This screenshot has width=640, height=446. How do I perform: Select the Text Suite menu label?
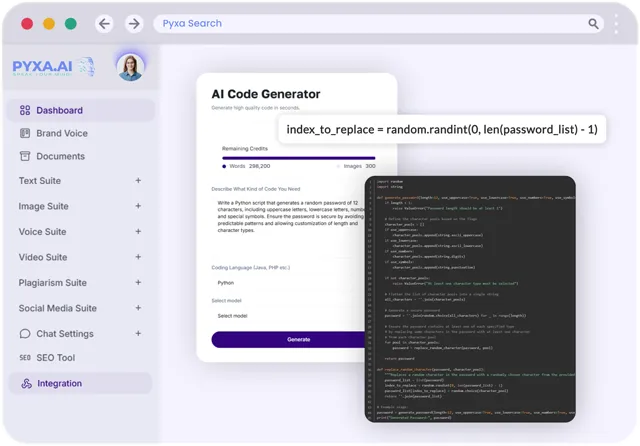click(x=40, y=180)
